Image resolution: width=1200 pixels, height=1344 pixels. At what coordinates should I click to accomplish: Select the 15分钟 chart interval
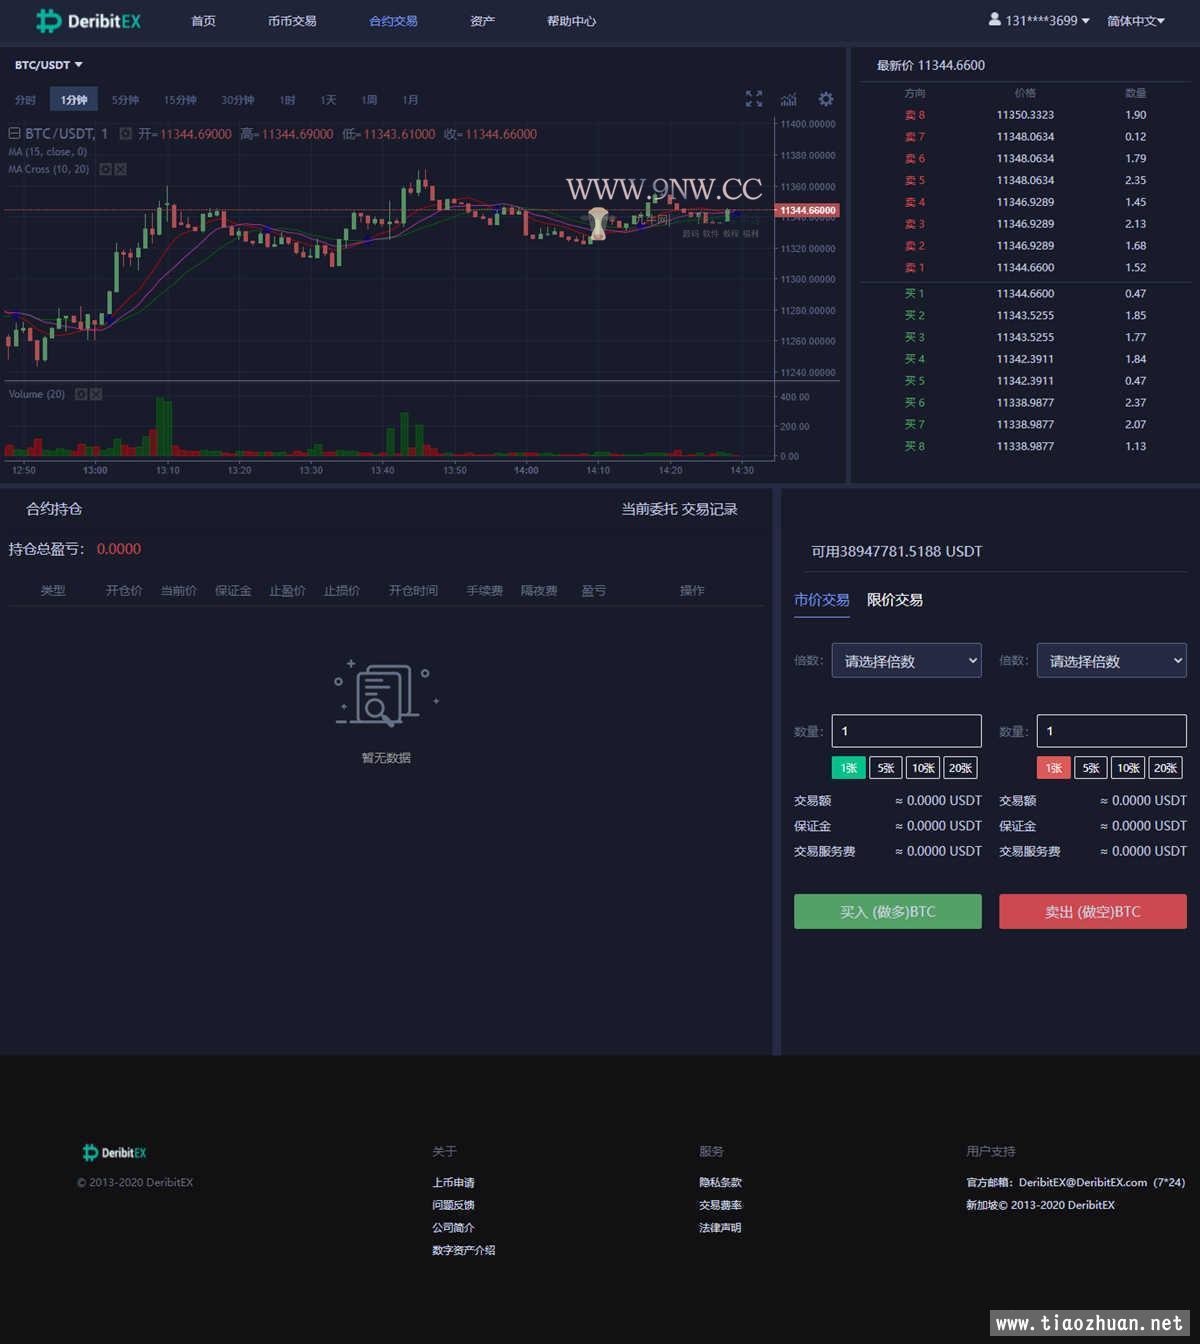click(180, 100)
